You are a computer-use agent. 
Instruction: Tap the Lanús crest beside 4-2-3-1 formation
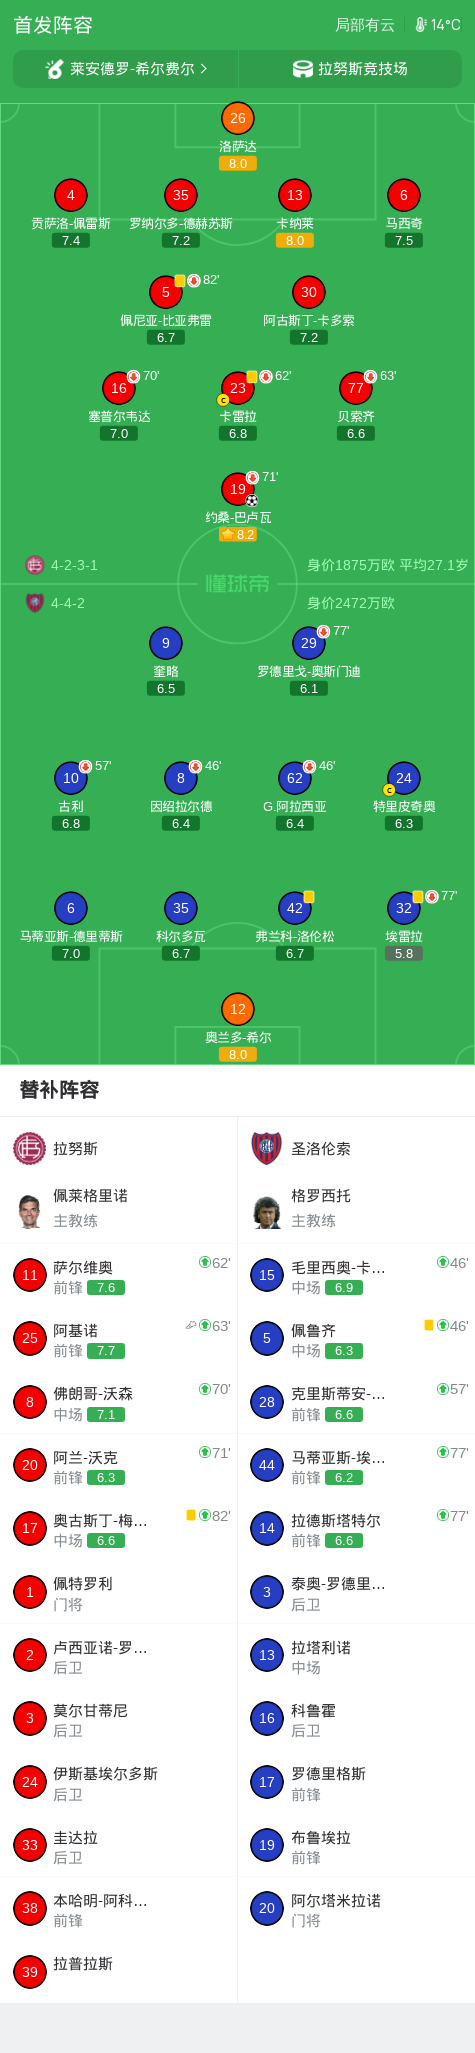(35, 565)
